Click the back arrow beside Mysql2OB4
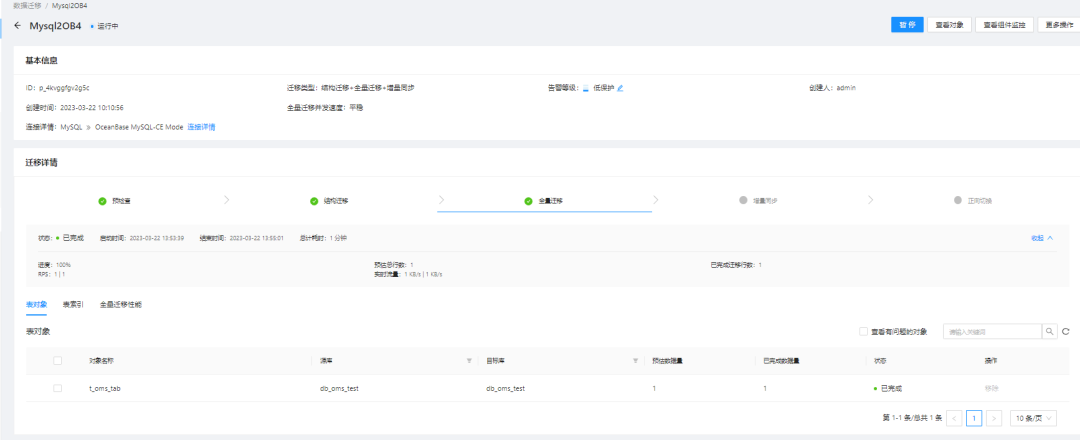Viewport: 1080px width, 440px height. click(17, 25)
